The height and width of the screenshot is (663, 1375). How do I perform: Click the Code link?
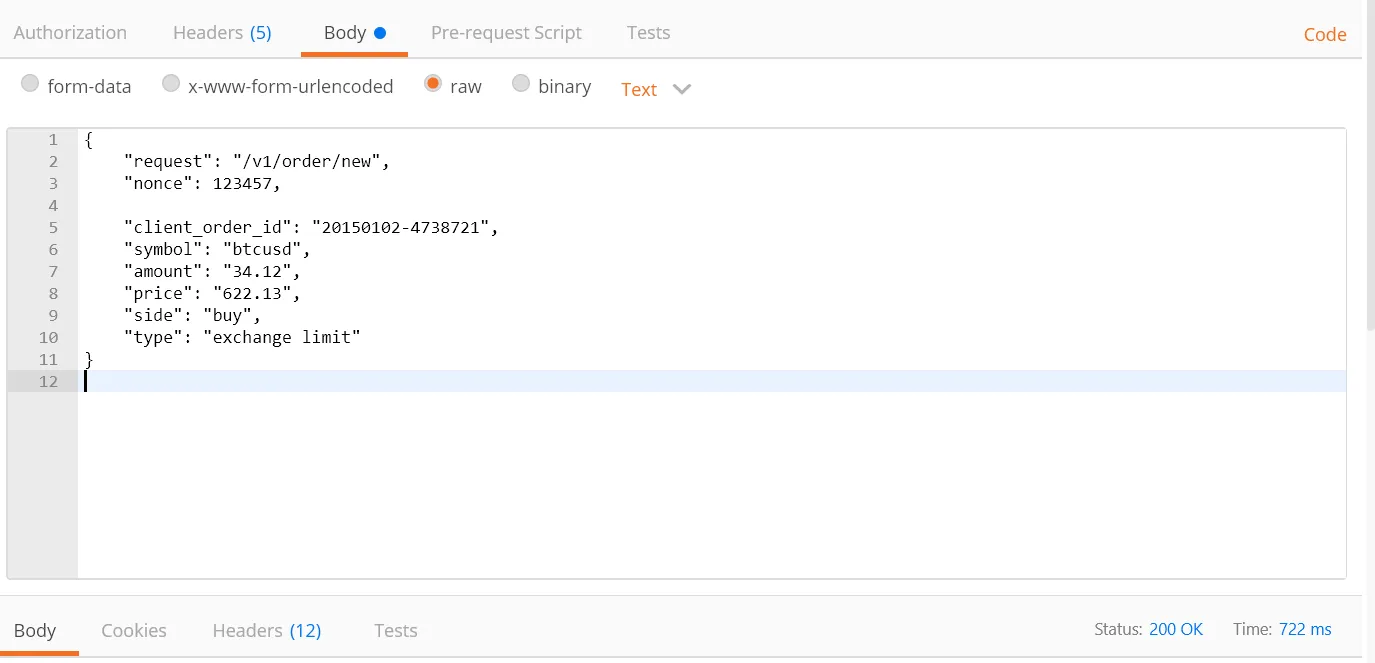click(1325, 35)
